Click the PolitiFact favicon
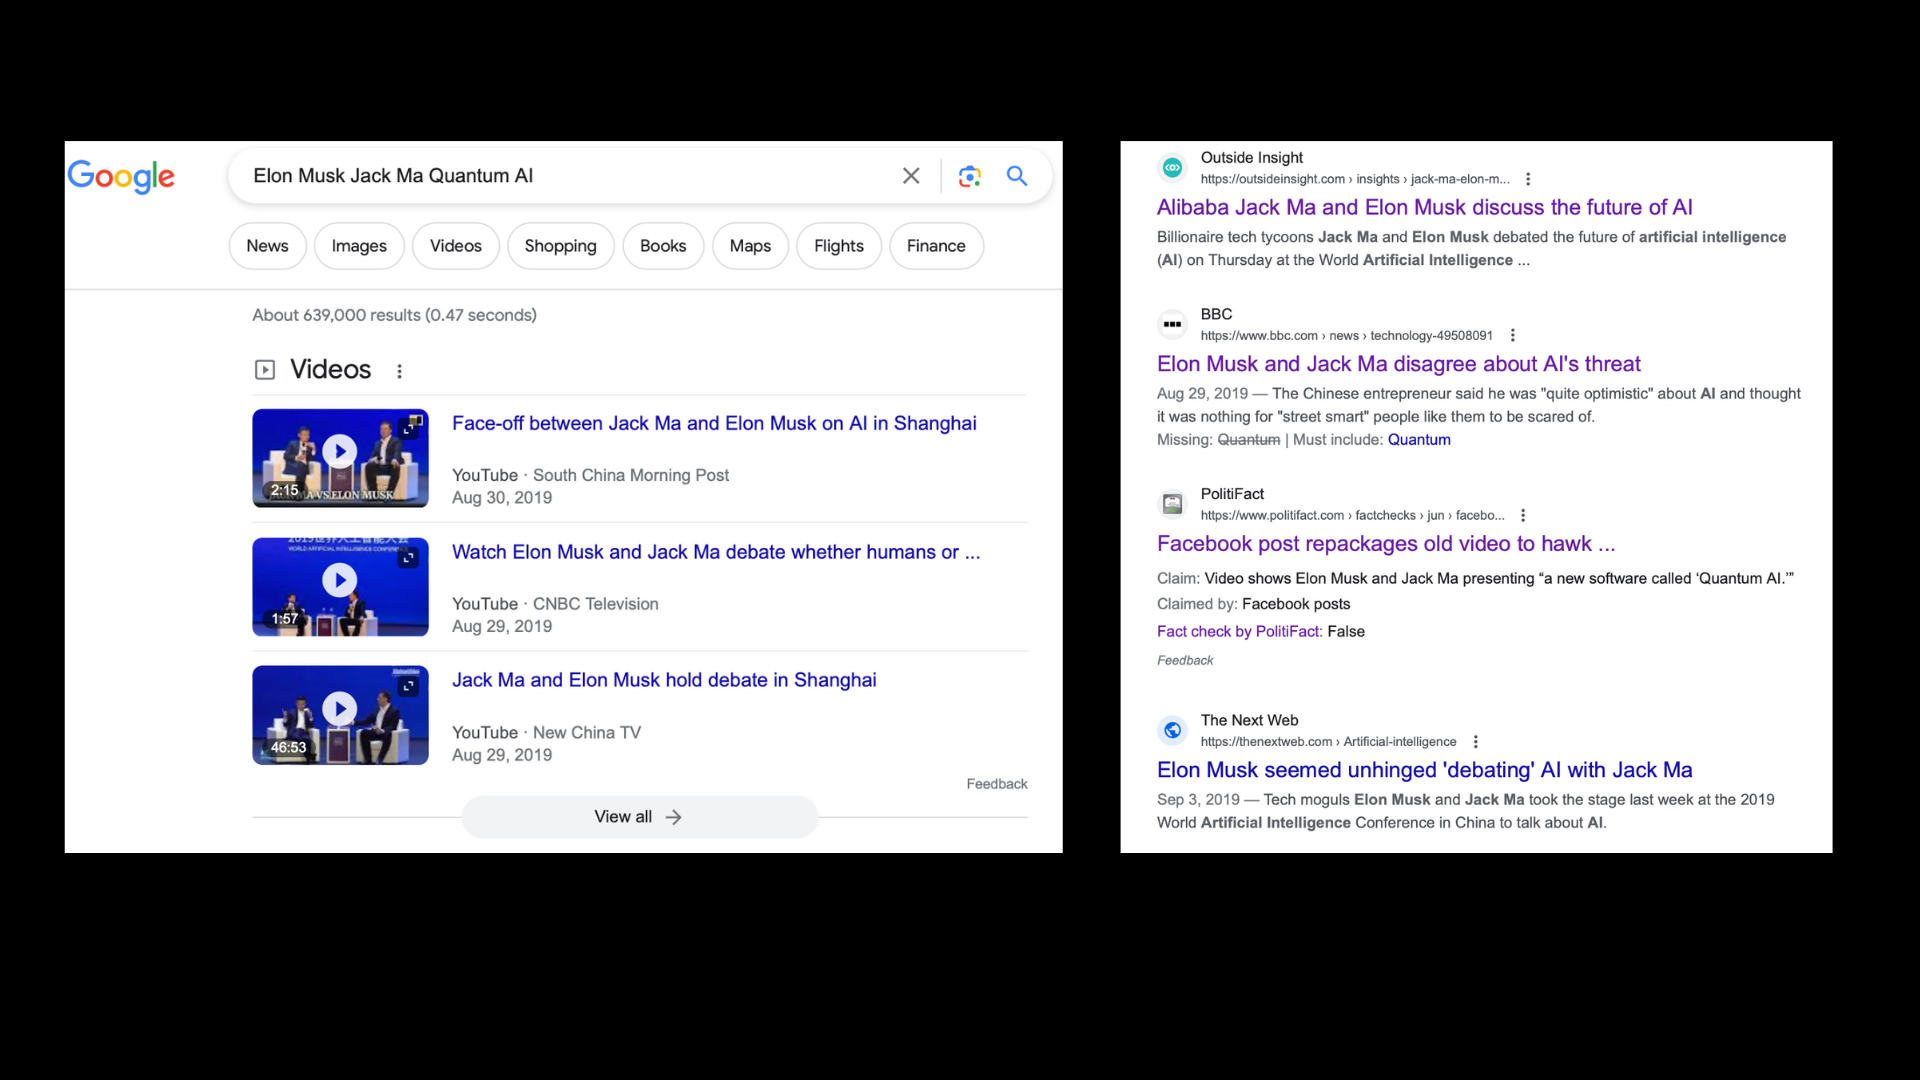 click(x=1173, y=504)
